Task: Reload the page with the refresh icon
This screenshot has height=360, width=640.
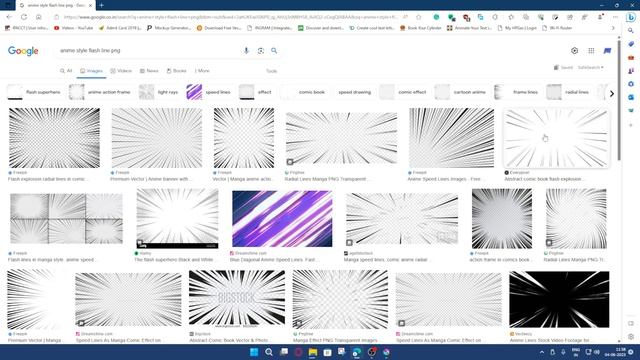Action: (x=24, y=17)
